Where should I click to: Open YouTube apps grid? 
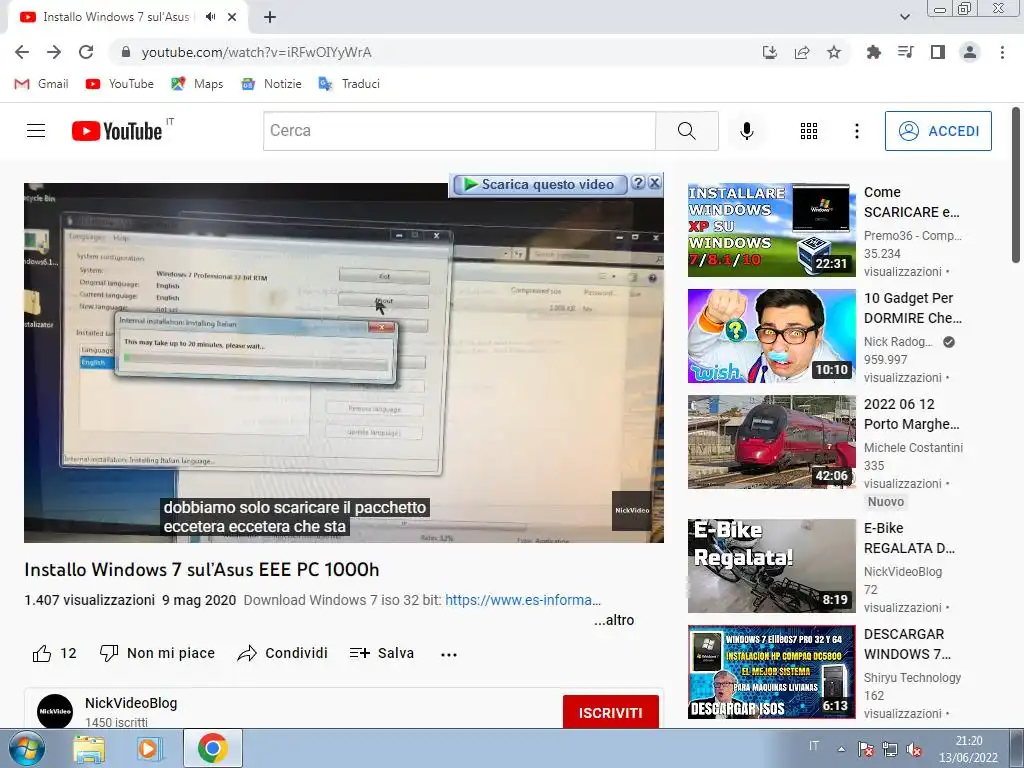pyautogui.click(x=808, y=131)
